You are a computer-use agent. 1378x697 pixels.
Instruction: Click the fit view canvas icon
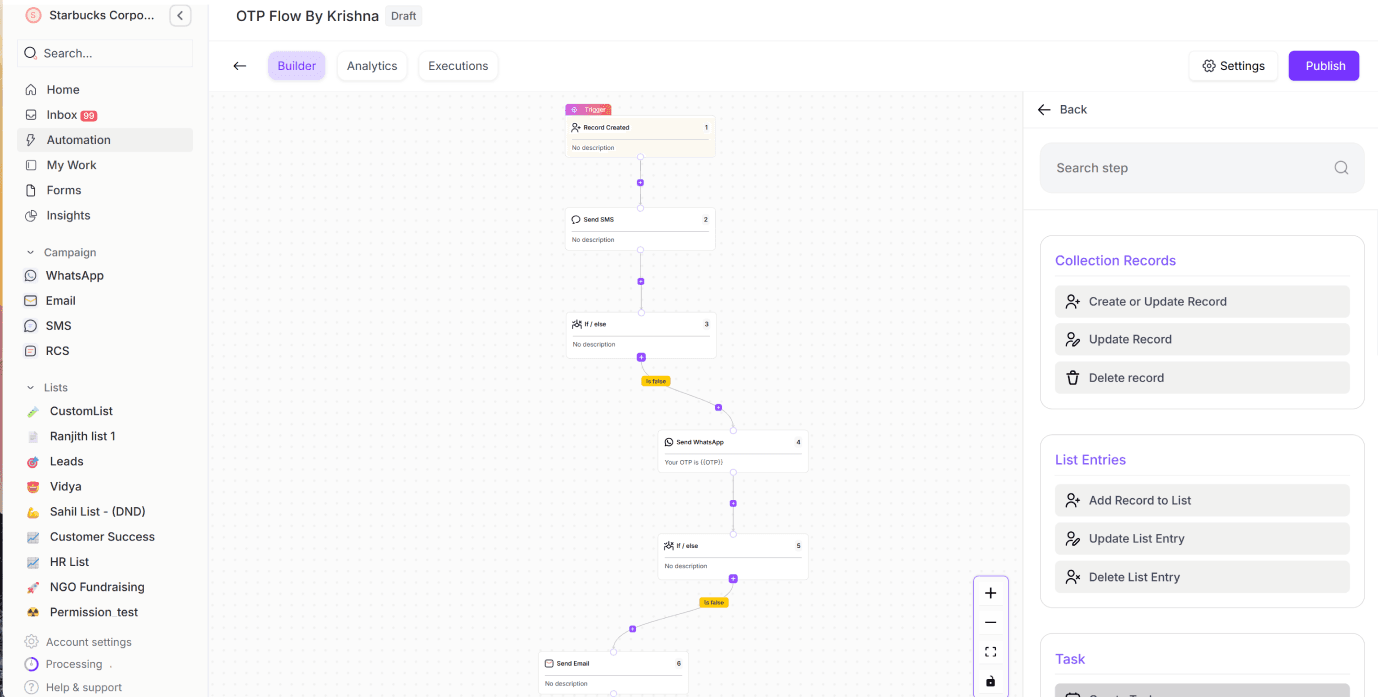click(x=990, y=652)
